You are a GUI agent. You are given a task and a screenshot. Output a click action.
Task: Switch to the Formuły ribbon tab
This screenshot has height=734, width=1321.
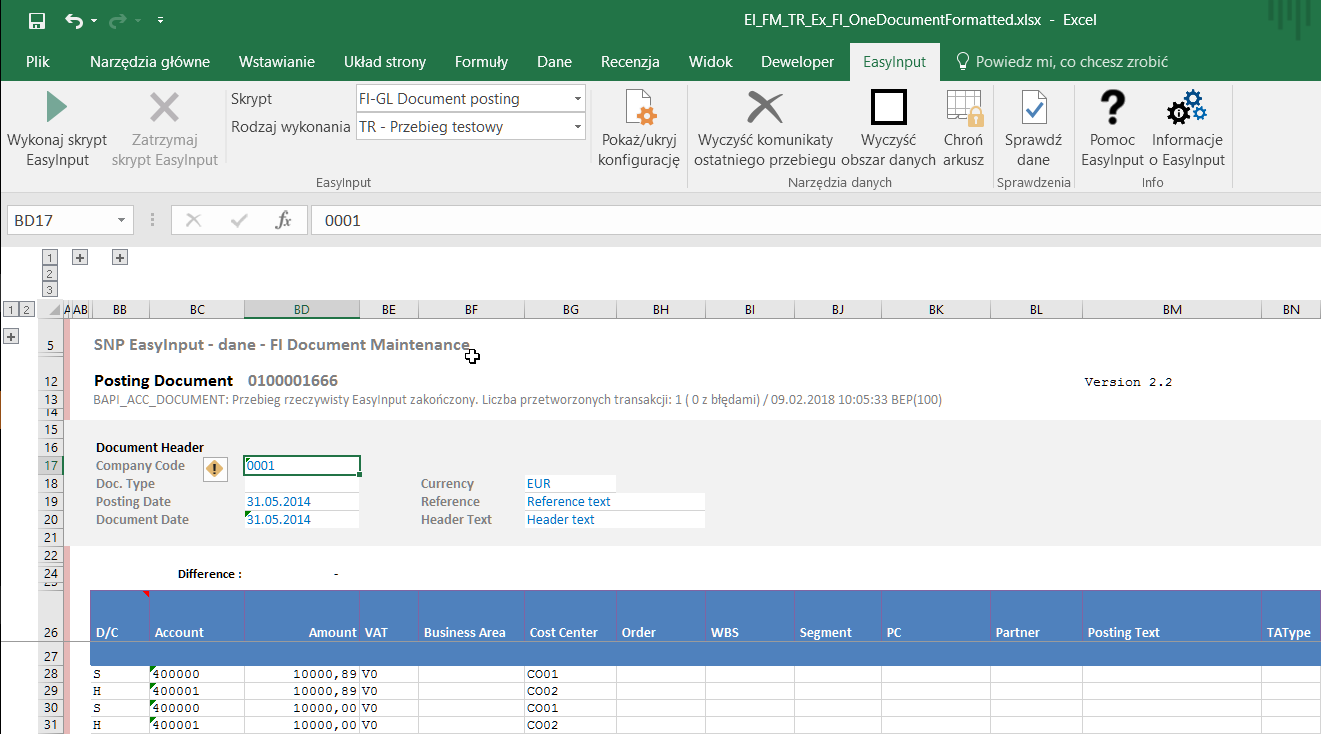click(481, 61)
